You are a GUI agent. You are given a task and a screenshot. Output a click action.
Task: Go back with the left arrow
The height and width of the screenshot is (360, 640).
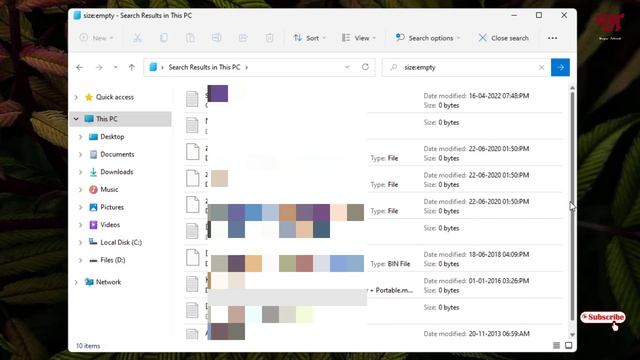tap(80, 67)
